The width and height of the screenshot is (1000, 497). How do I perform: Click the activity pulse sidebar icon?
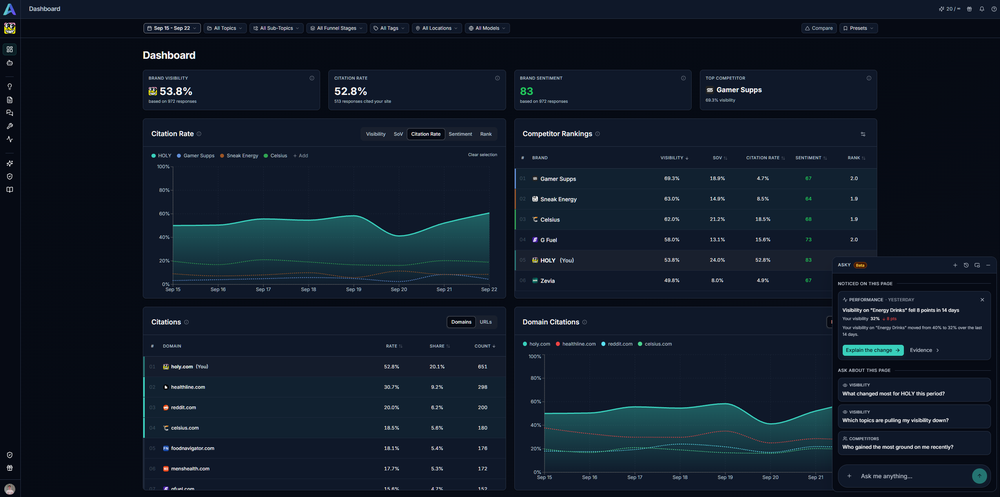pyautogui.click(x=10, y=139)
